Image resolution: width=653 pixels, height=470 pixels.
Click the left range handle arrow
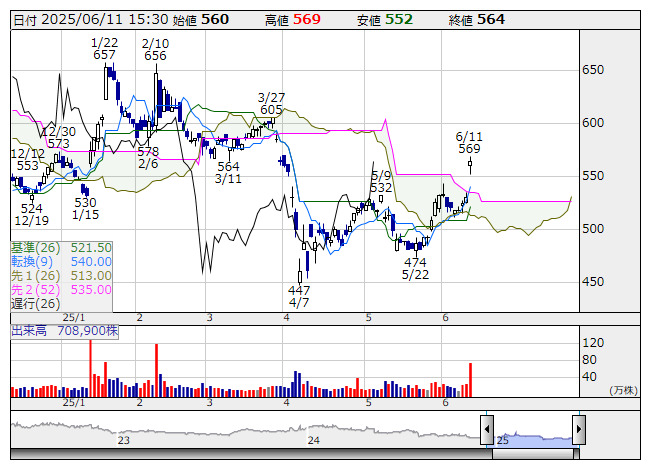[x=487, y=429]
